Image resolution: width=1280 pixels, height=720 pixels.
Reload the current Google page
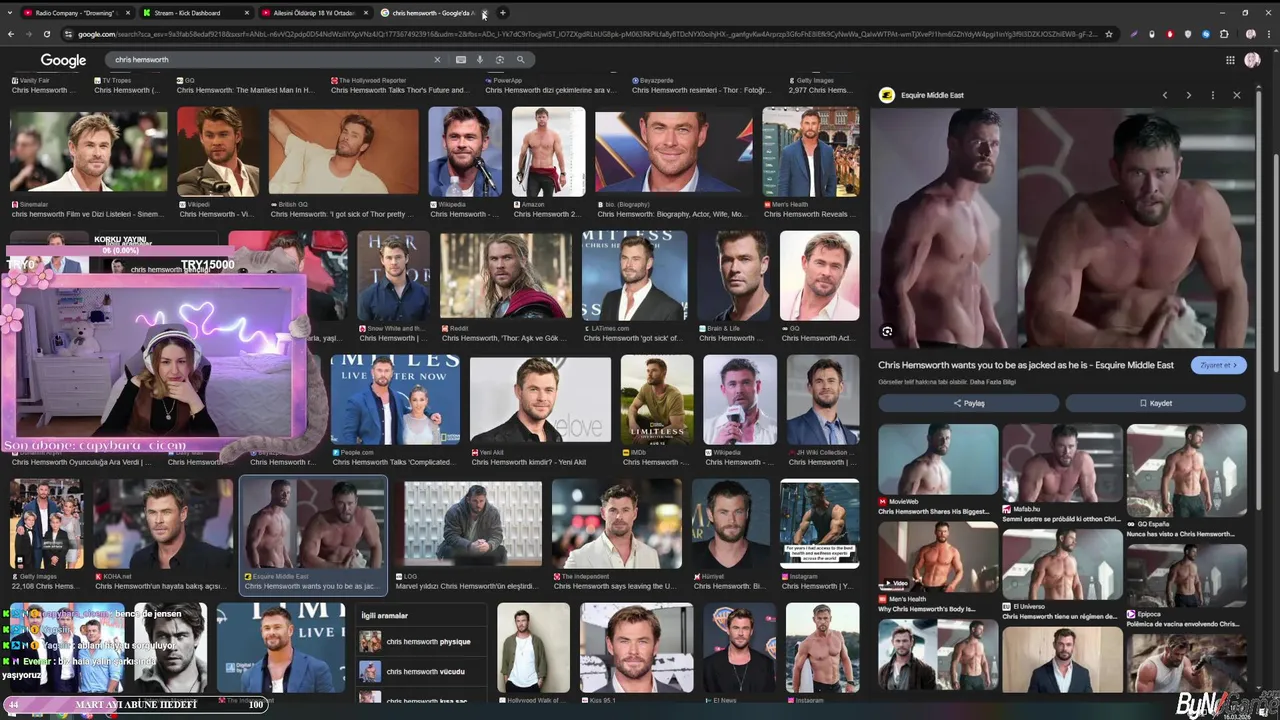46,34
